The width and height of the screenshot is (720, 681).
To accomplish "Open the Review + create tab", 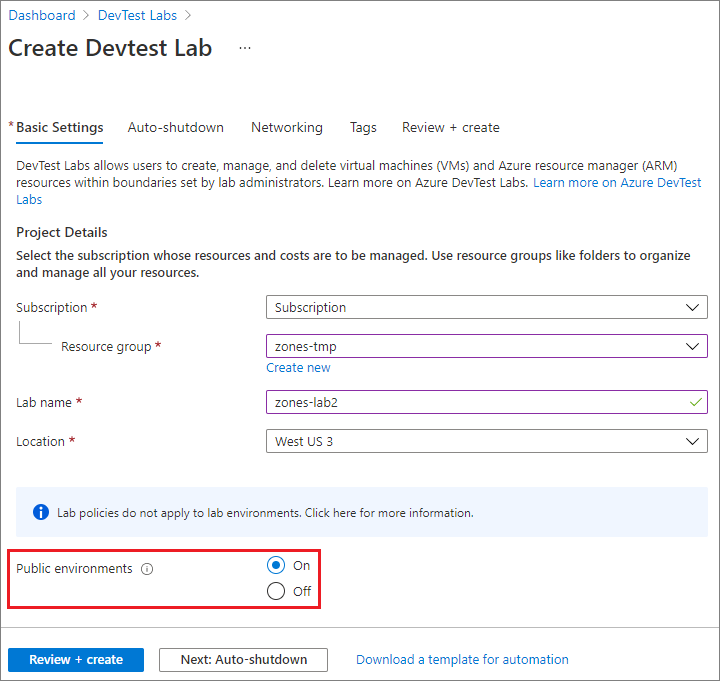I will point(451,127).
